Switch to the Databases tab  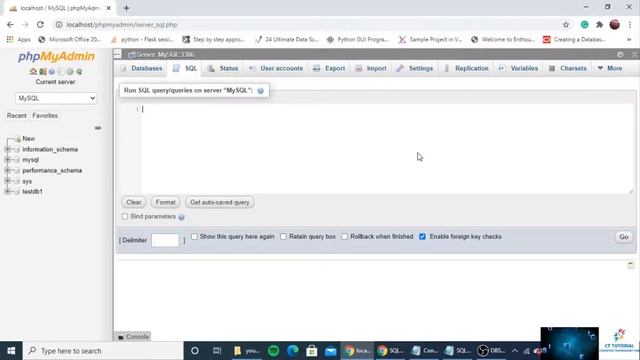[x=142, y=68]
